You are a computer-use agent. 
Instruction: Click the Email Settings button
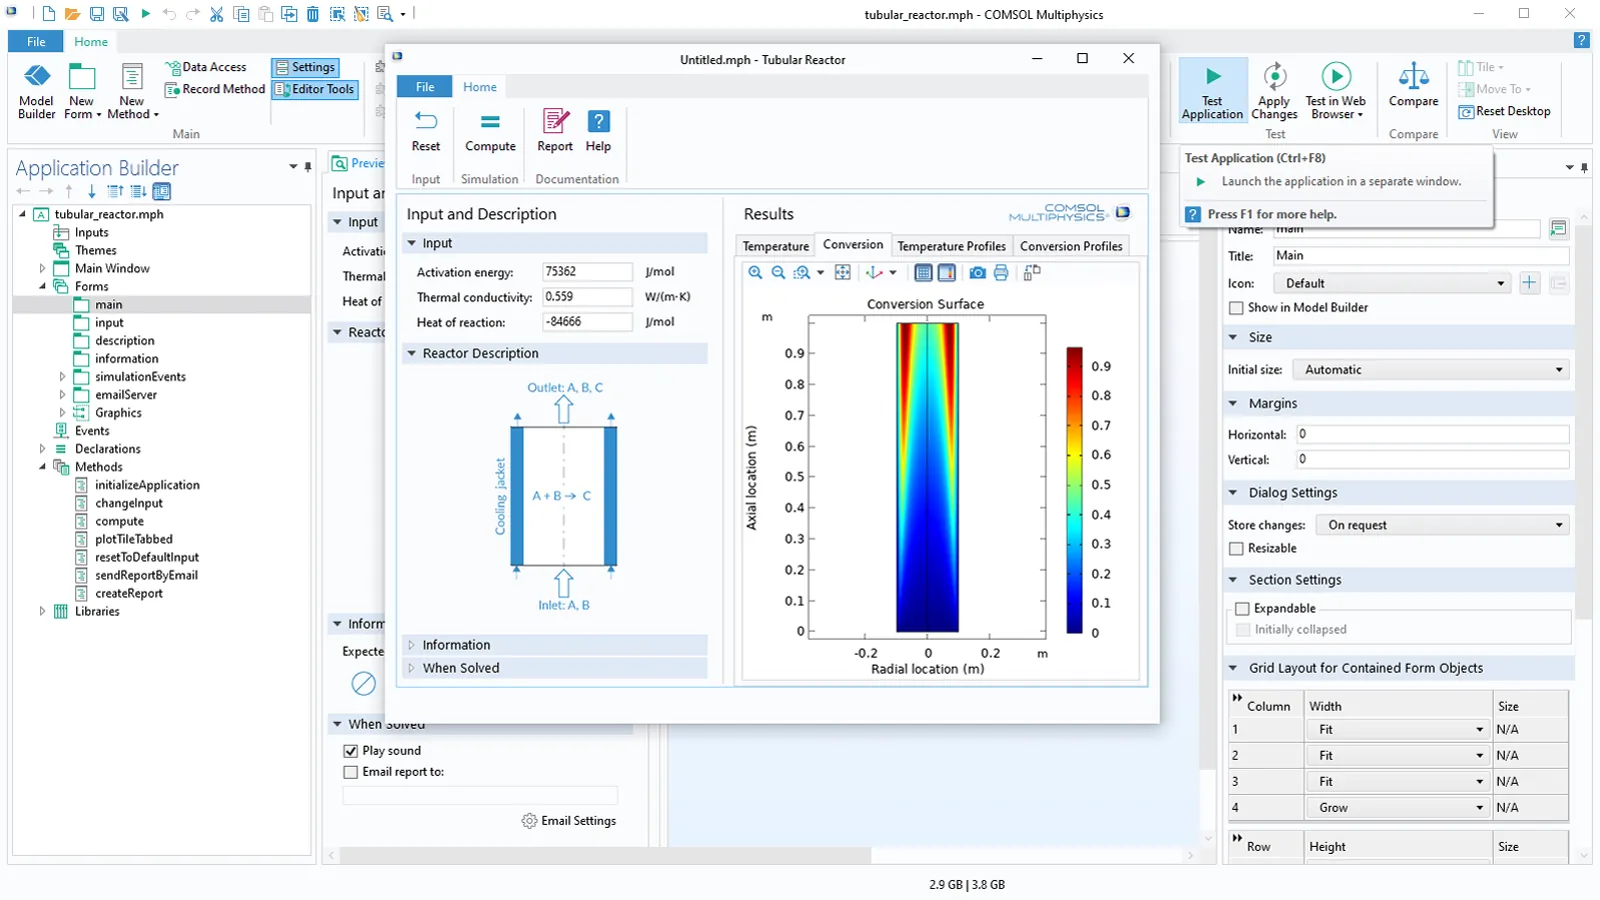(569, 821)
